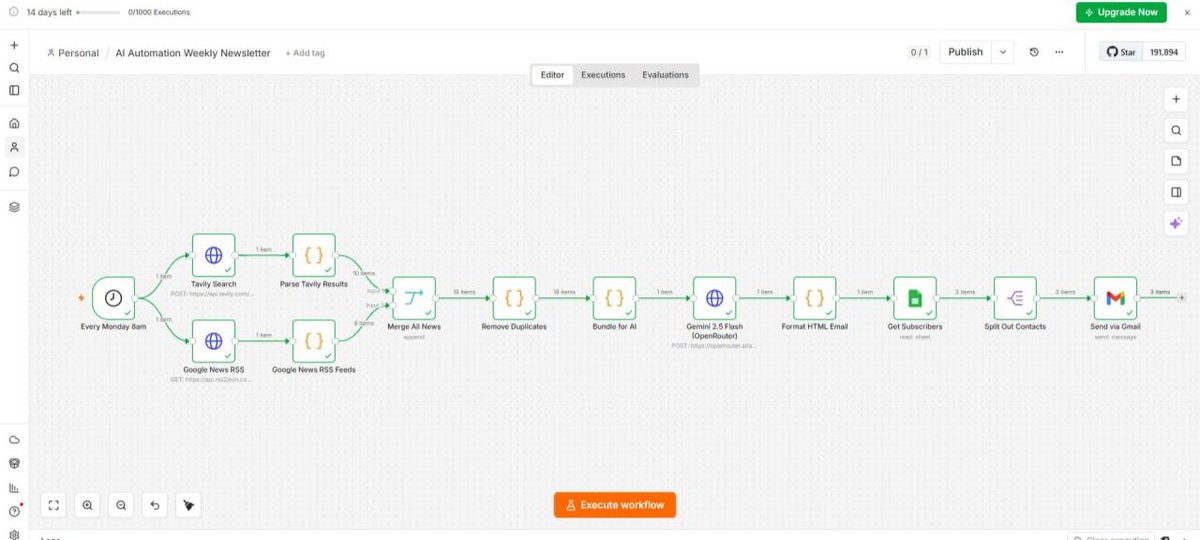This screenshot has height=540, width=1200.
Task: Open the cloud icon in left sidebar
Action: pyautogui.click(x=14, y=440)
